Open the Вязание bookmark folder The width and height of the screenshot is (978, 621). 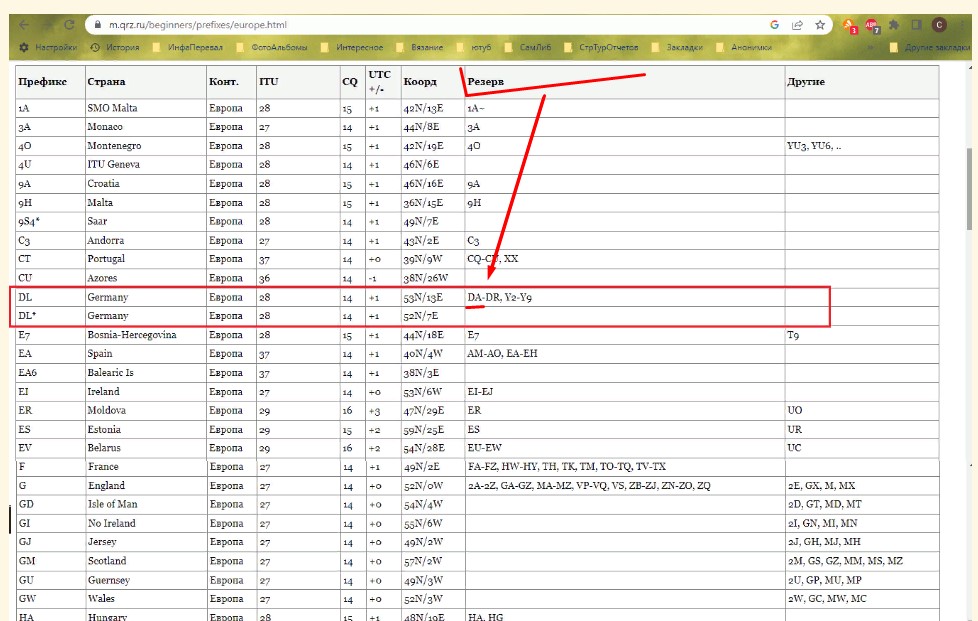coord(419,47)
